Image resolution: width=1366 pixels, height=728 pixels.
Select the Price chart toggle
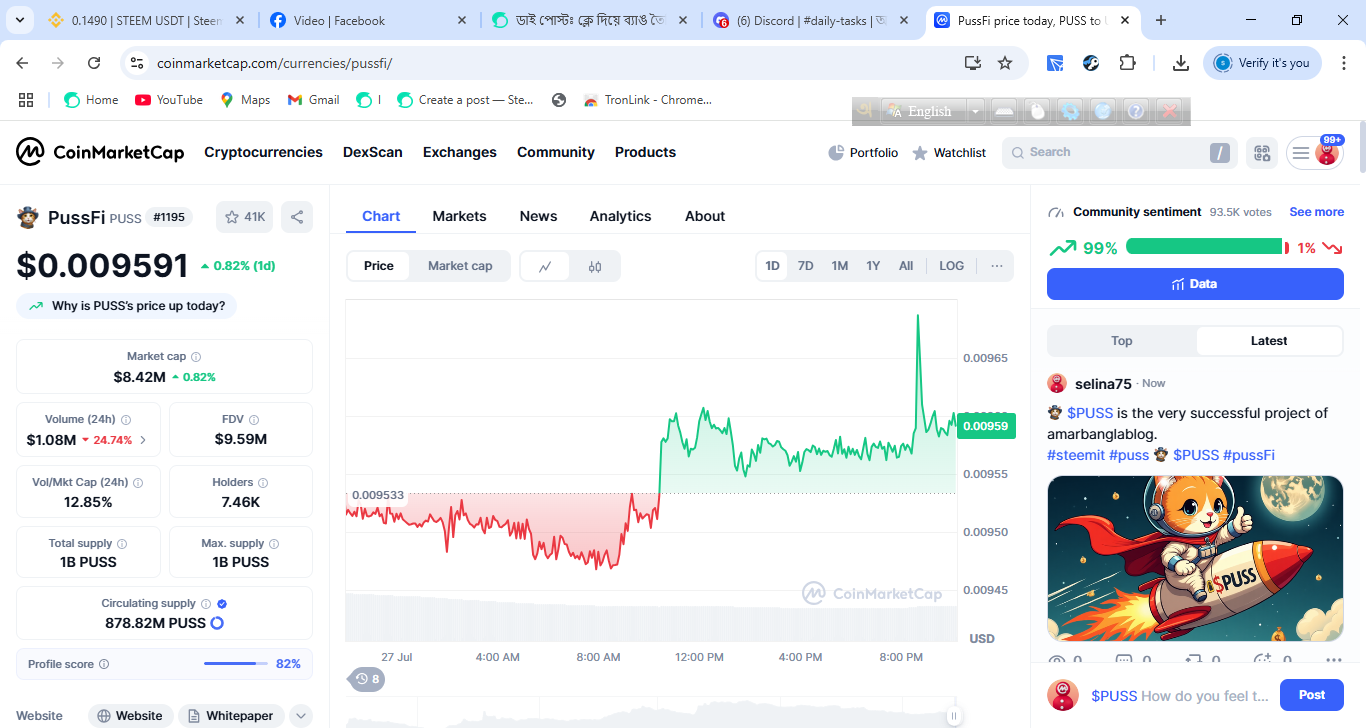379,266
